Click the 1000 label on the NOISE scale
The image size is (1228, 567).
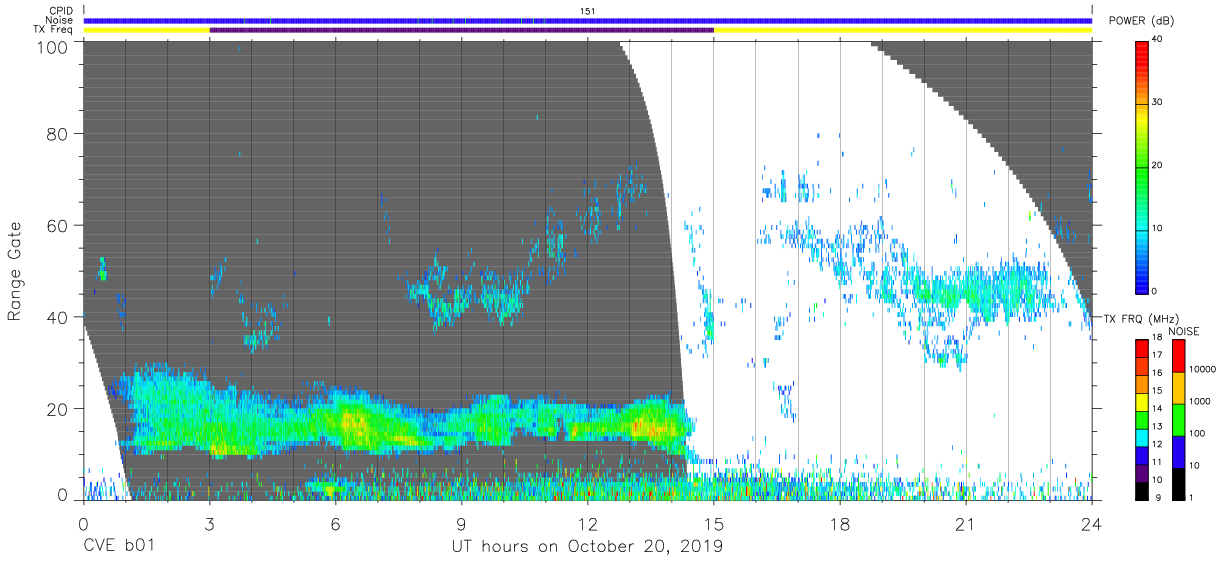click(x=1200, y=401)
